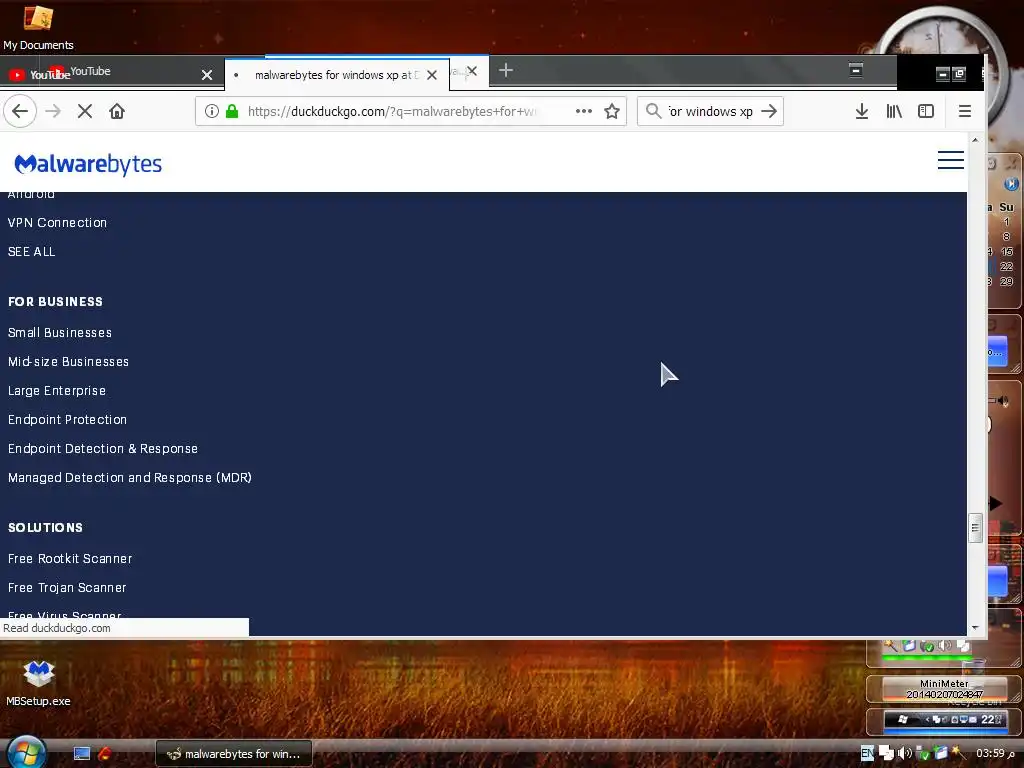Open the Free Trojan Scanner link

(67, 588)
